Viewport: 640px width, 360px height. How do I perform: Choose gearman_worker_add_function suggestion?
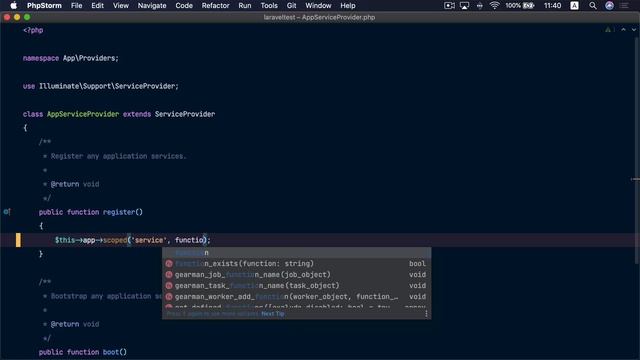tap(296, 297)
